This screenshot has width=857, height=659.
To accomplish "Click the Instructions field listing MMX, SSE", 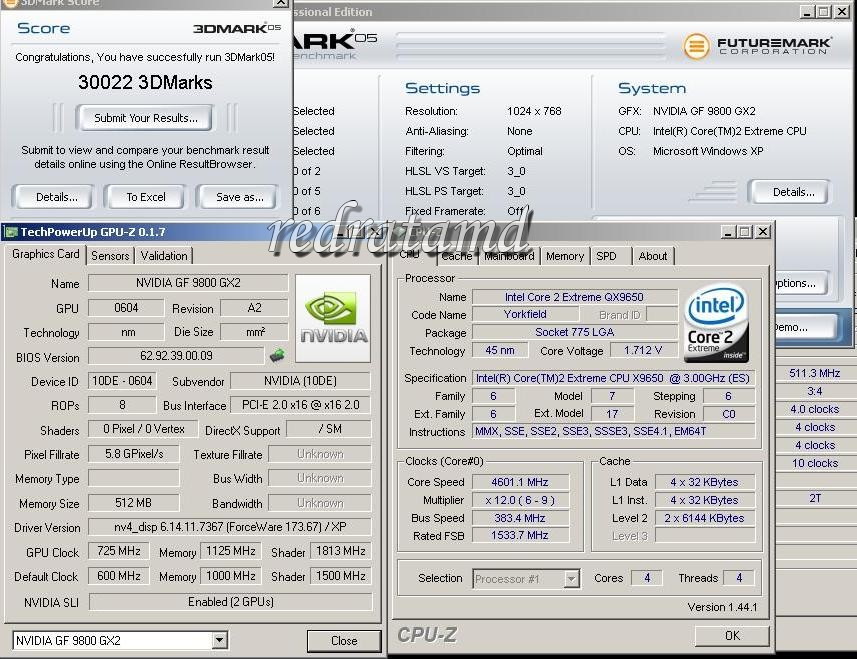I will point(614,432).
